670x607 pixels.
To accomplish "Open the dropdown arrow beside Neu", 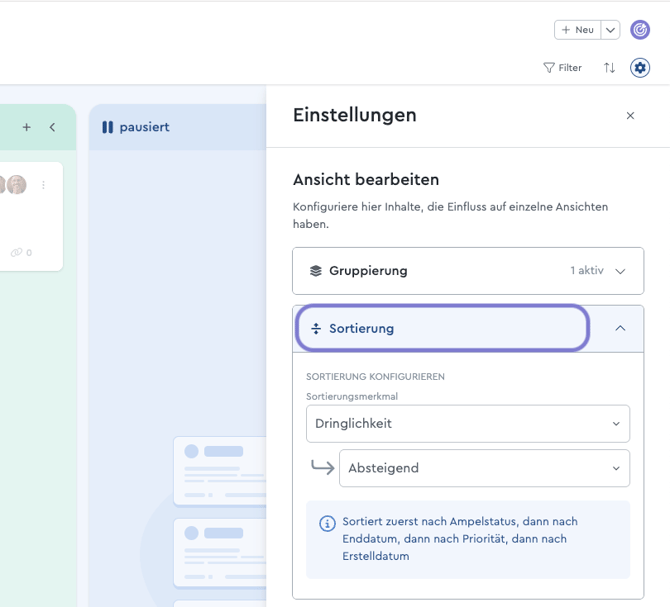I will coord(611,30).
